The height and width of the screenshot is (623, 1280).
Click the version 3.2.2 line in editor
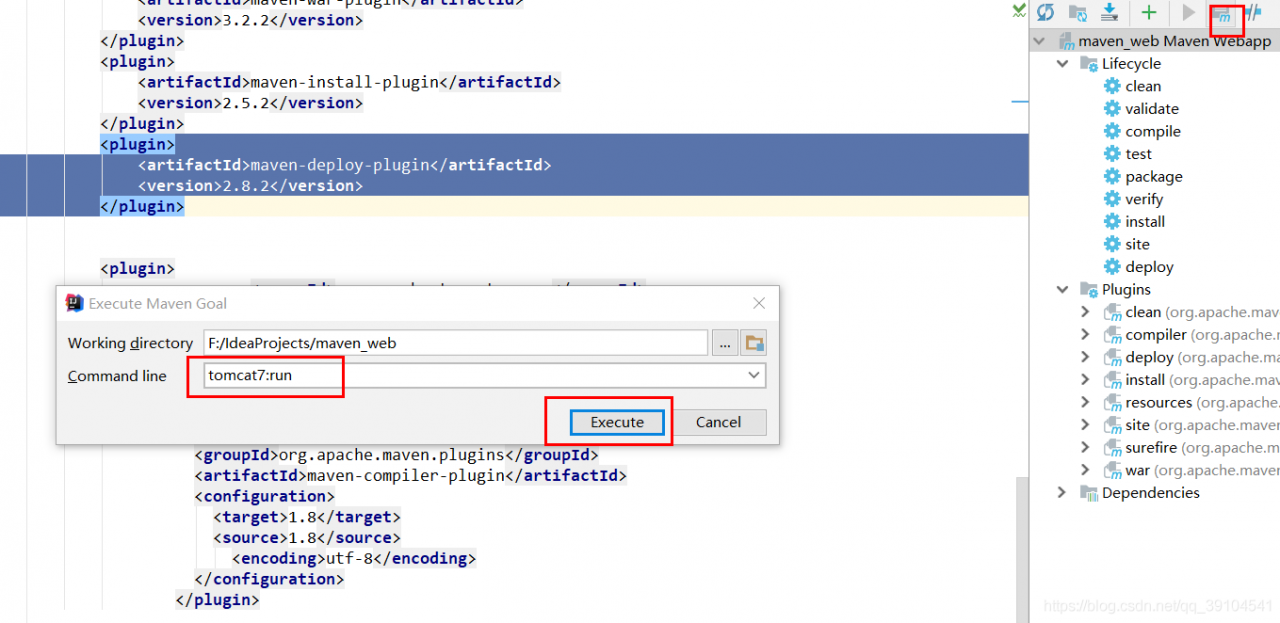point(250,20)
